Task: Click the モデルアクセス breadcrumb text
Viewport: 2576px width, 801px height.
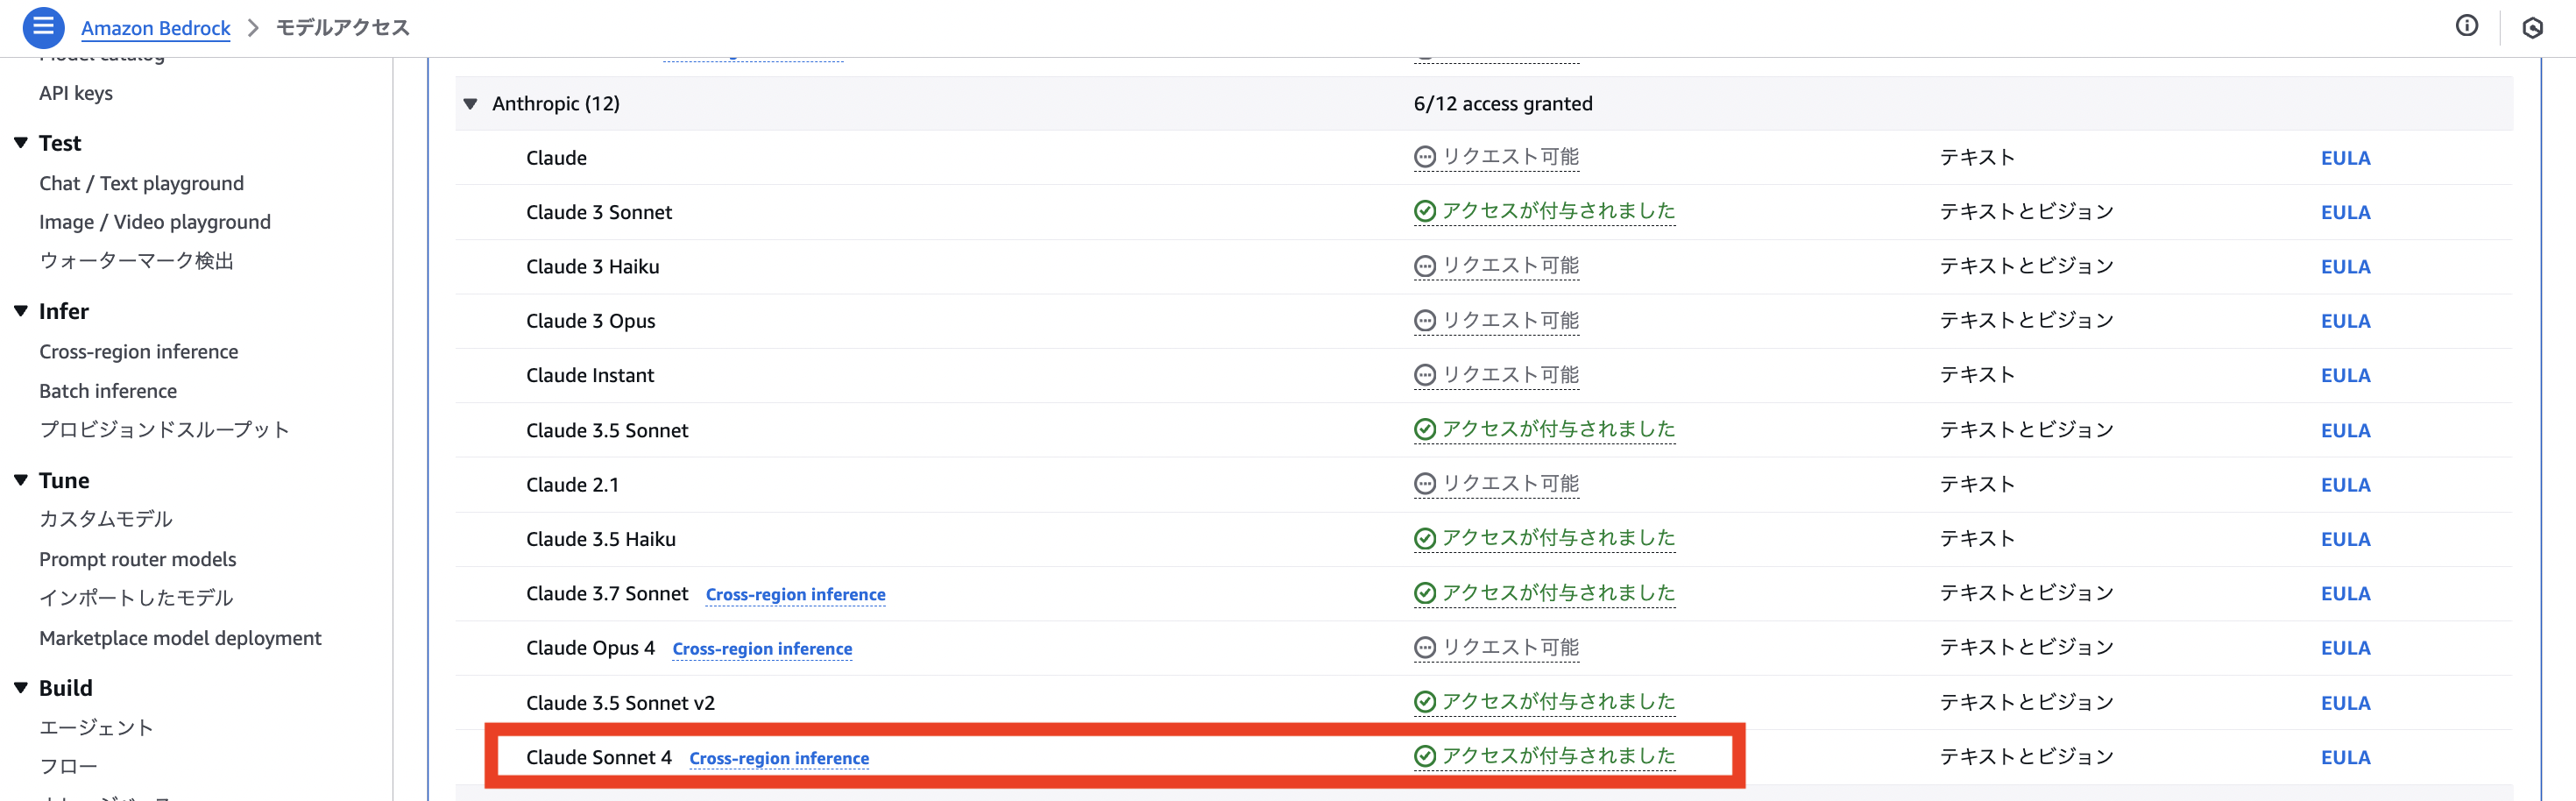Action: coord(343,27)
